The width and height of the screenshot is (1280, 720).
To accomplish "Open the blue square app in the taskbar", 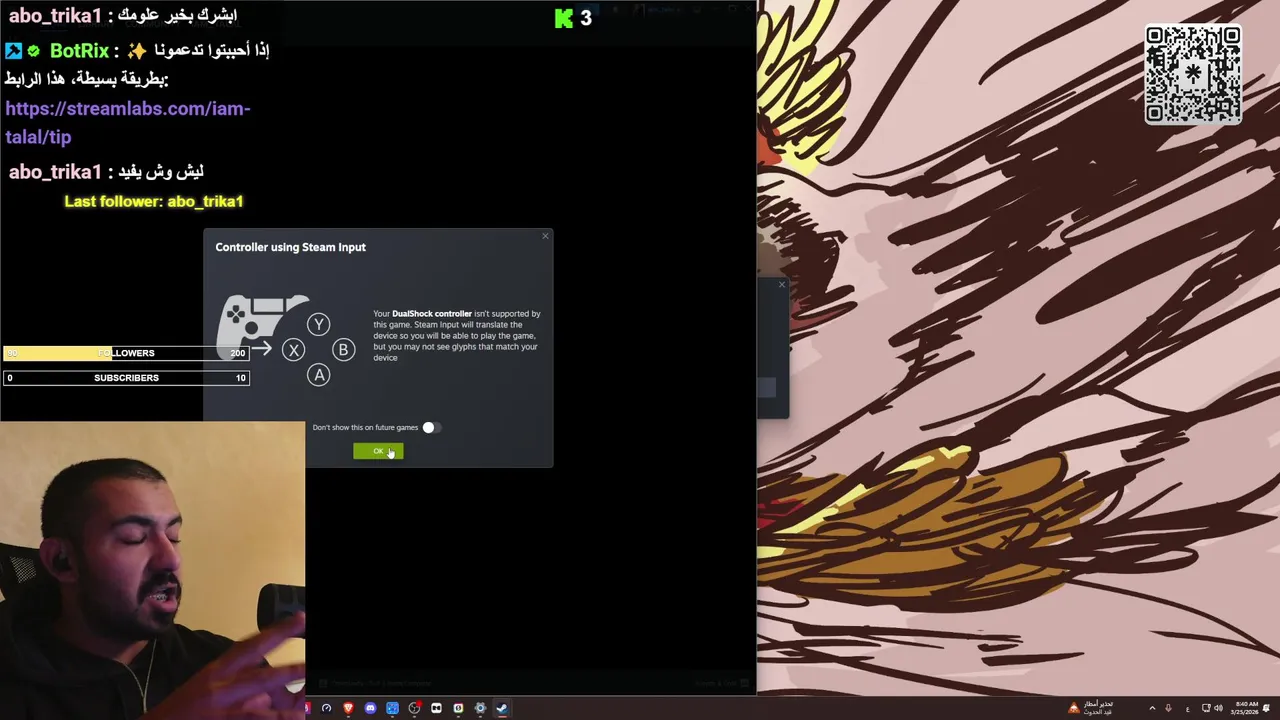I will 392,708.
